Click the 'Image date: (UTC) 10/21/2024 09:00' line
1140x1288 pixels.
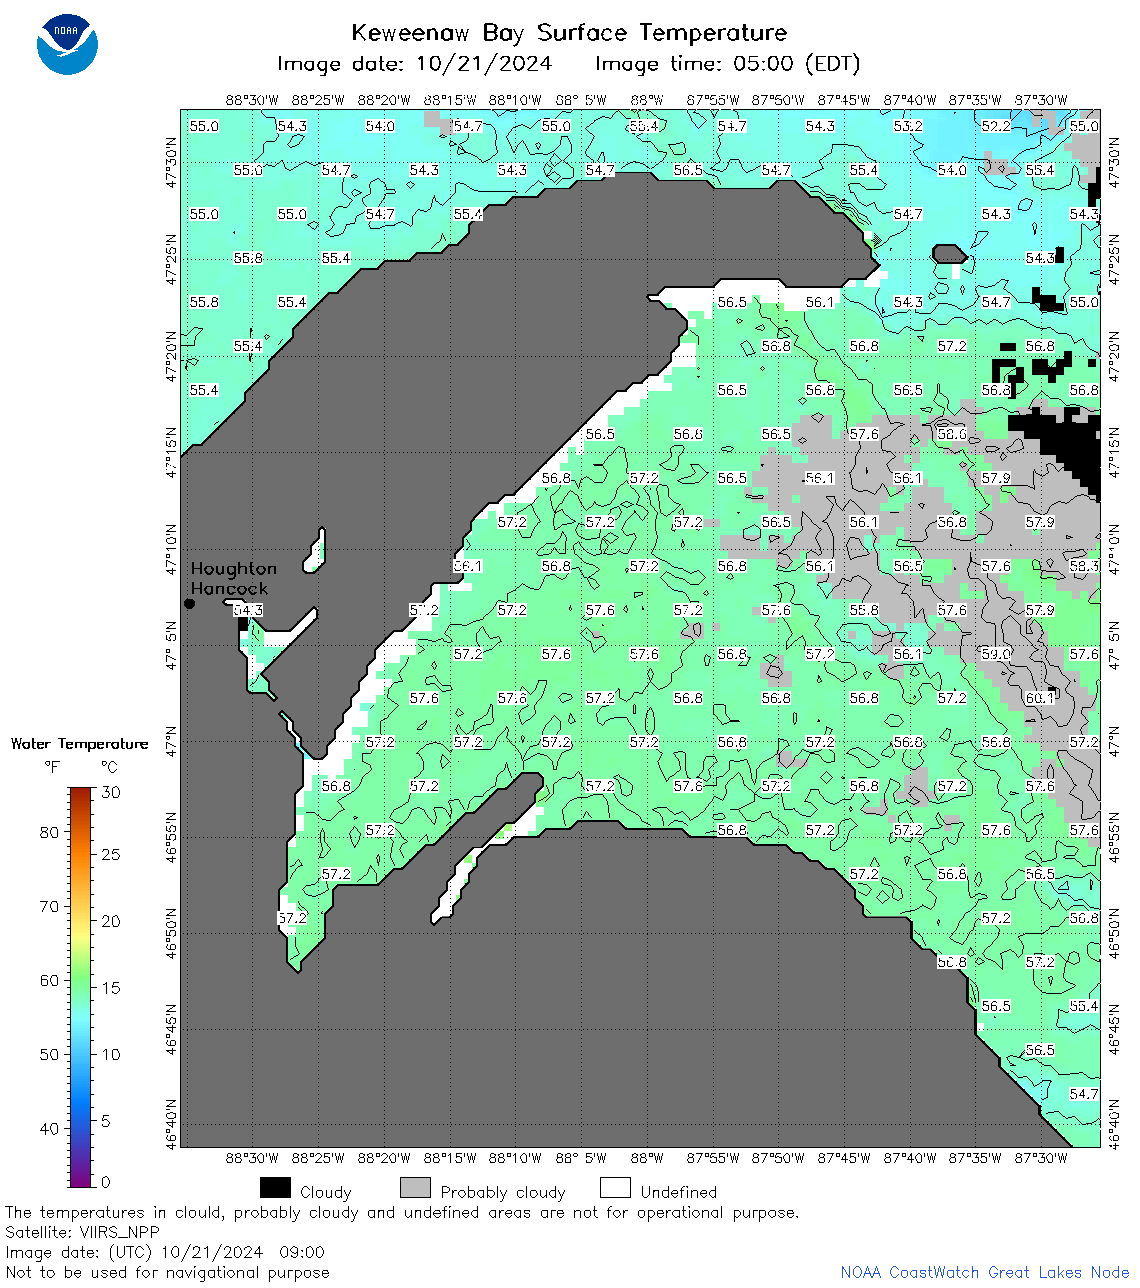coord(165,1252)
